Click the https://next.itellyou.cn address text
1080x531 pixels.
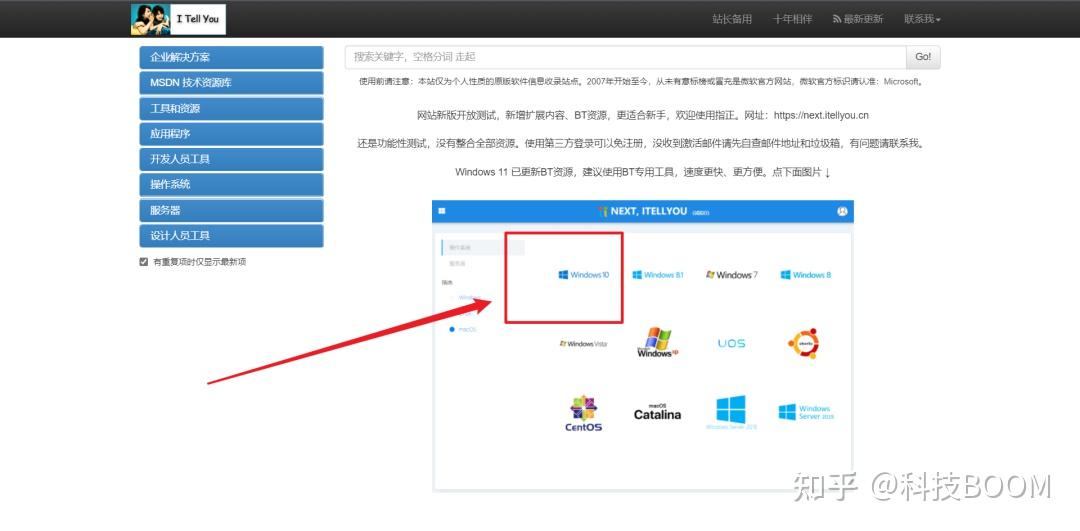821,115
